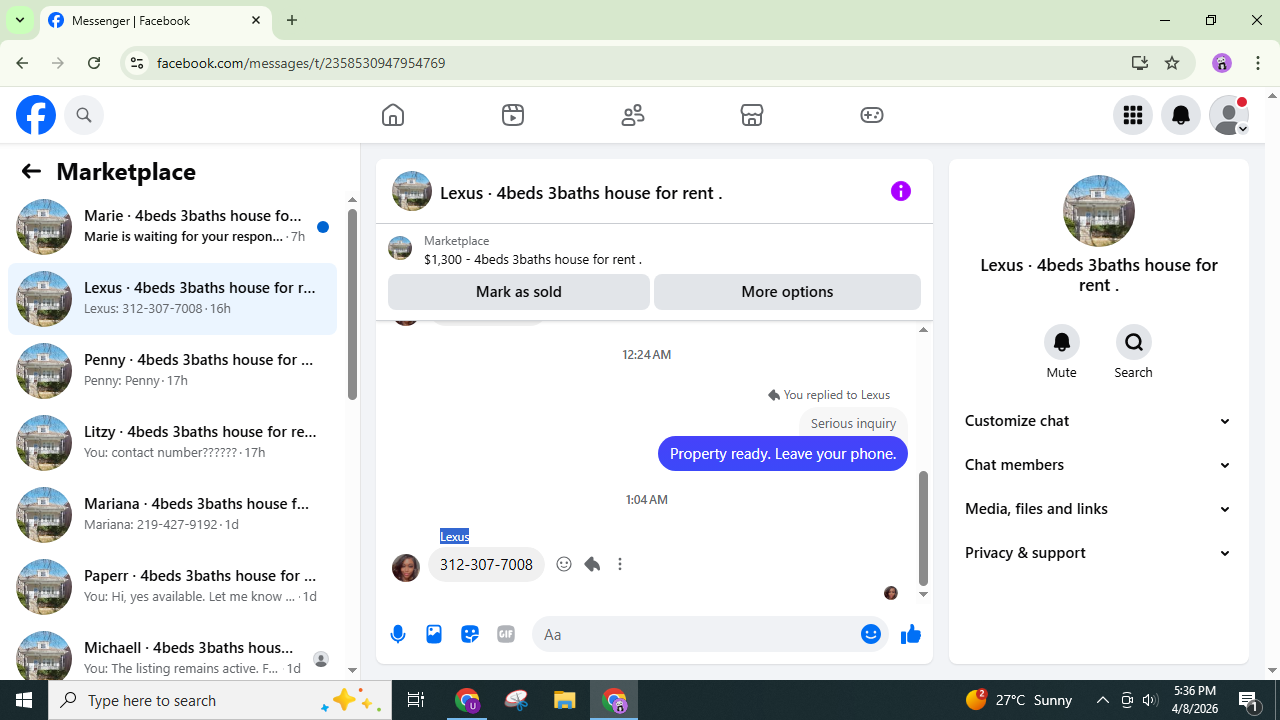Expand the Chat members section
Image resolution: width=1280 pixels, height=720 pixels.
1098,465
